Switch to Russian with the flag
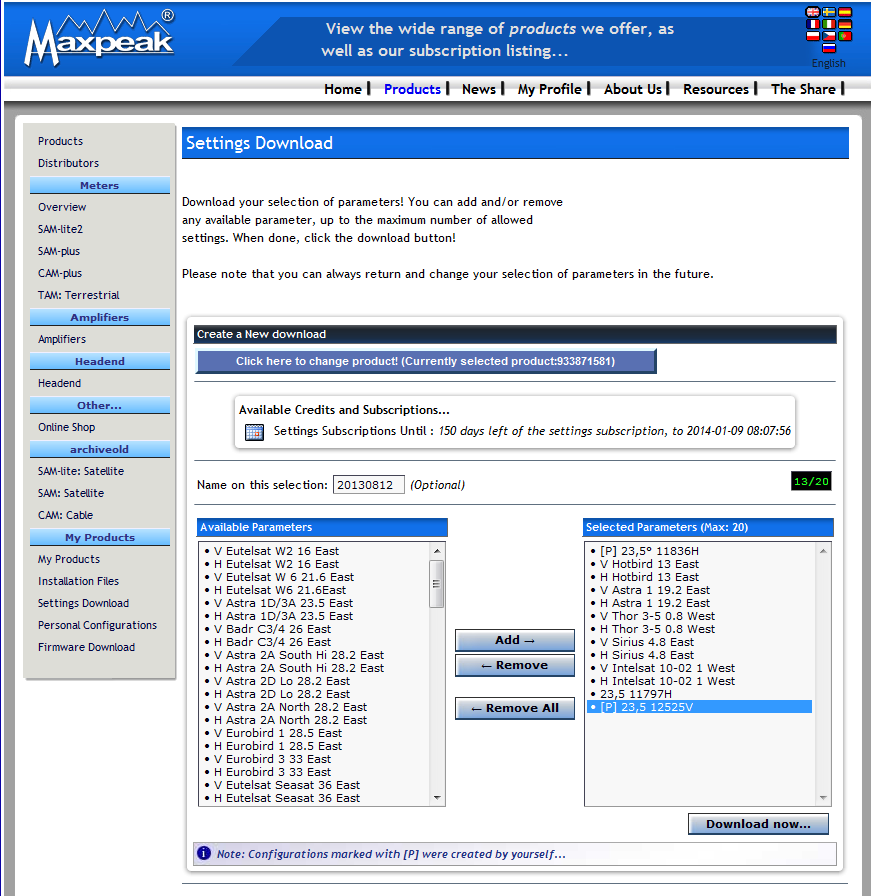The image size is (871, 896). coord(829,48)
